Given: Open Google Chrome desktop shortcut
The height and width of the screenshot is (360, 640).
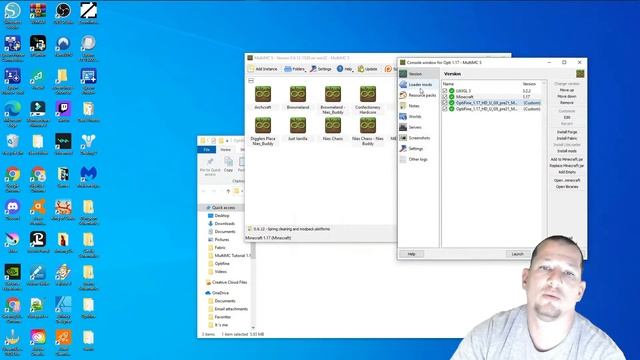Looking at the screenshot, I should coord(13,178).
